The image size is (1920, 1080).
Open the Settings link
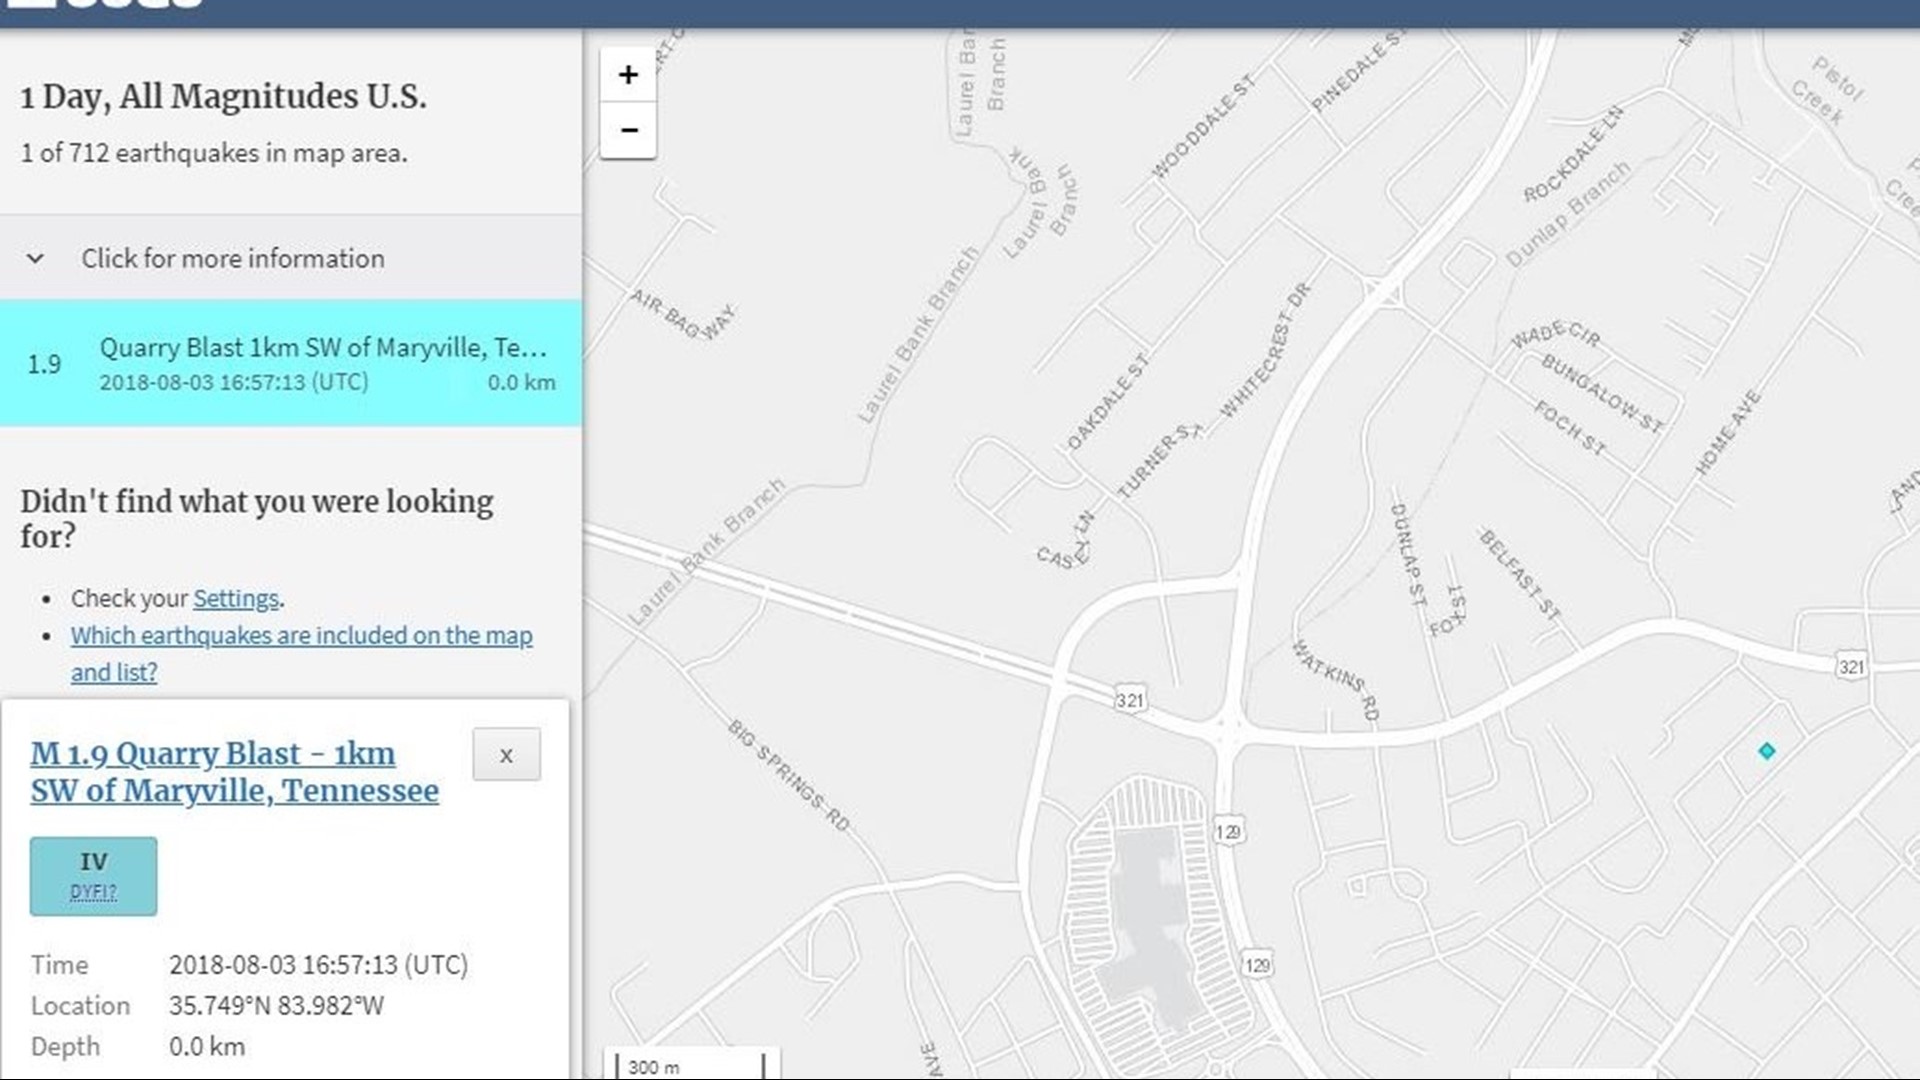click(235, 598)
